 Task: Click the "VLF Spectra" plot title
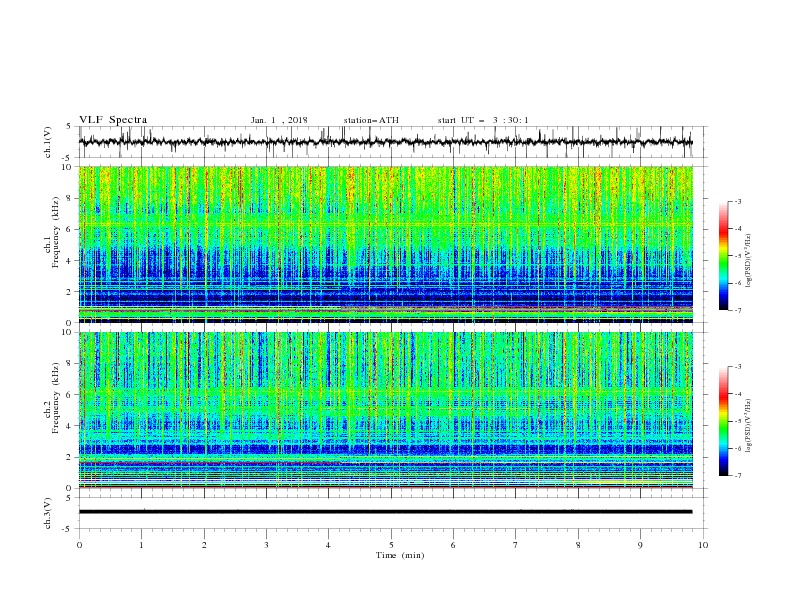pos(113,120)
